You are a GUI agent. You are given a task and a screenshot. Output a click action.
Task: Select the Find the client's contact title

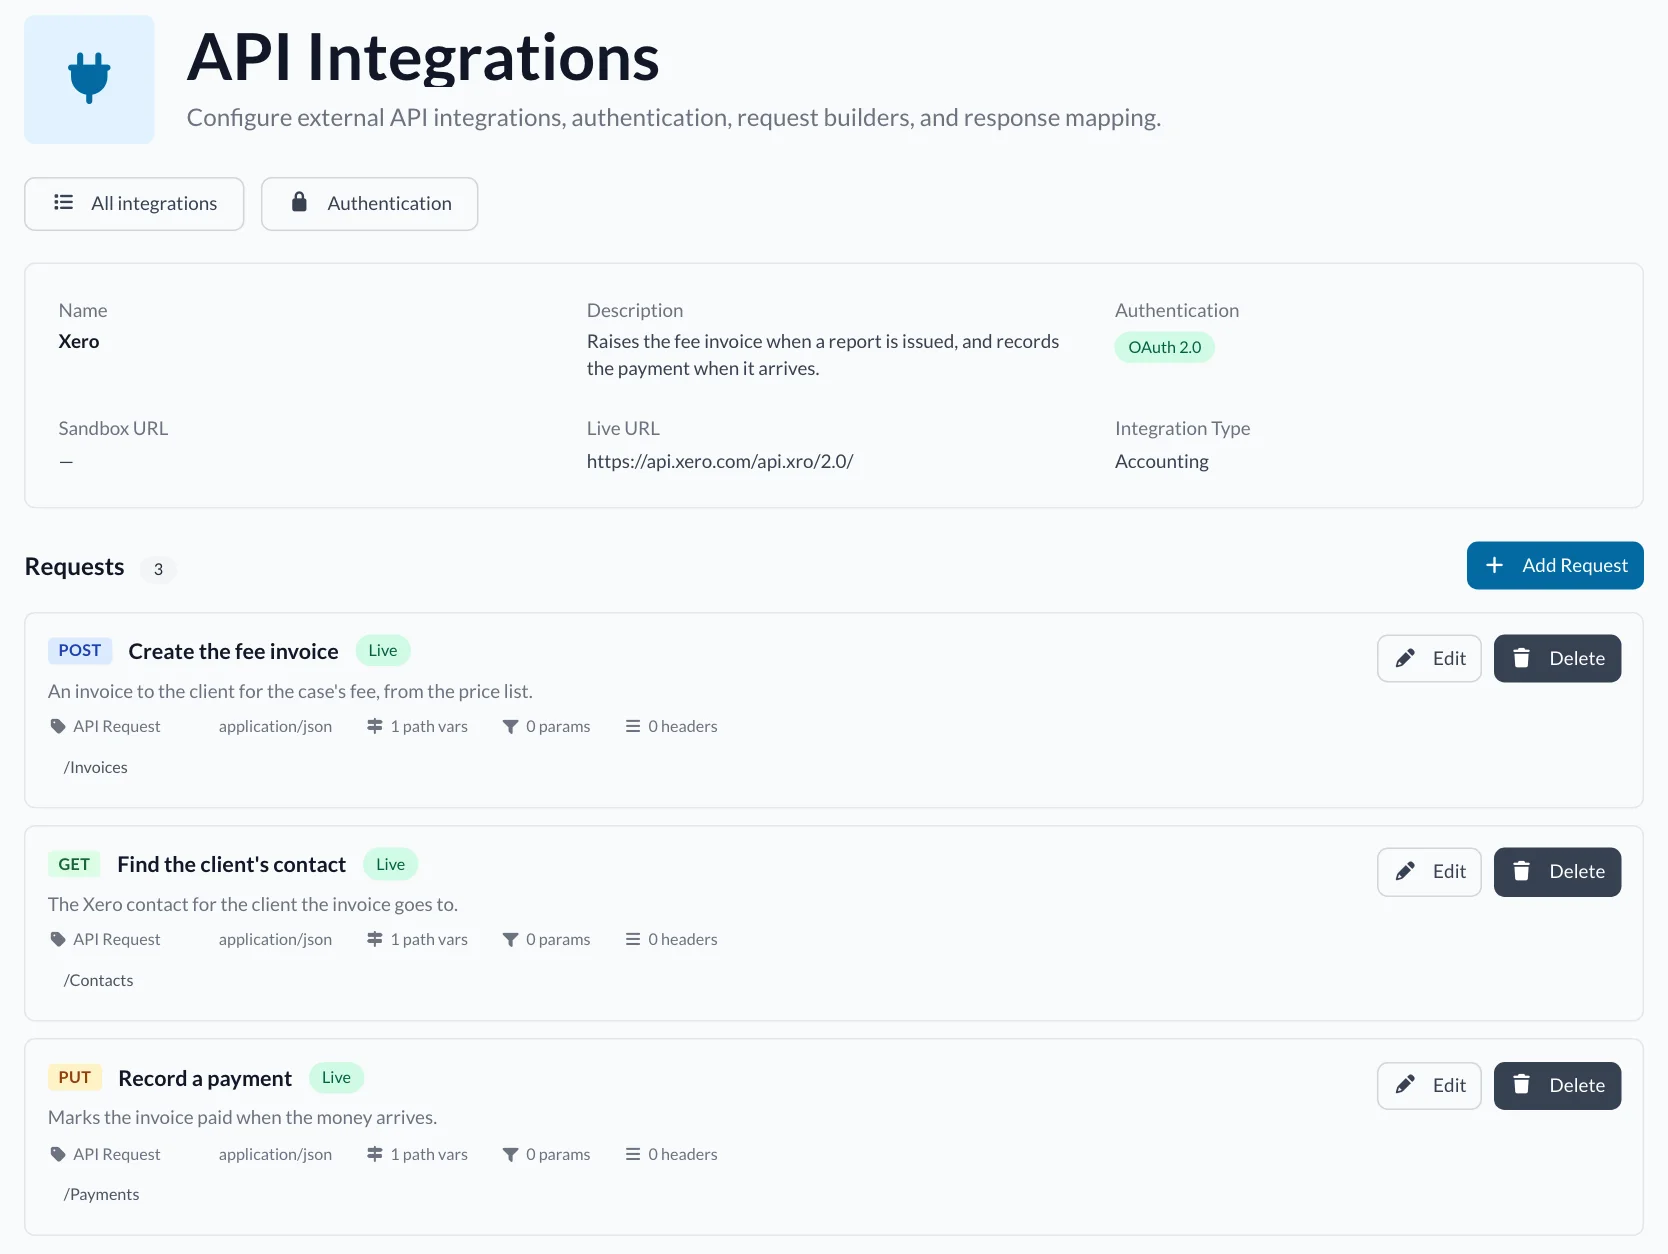(231, 864)
